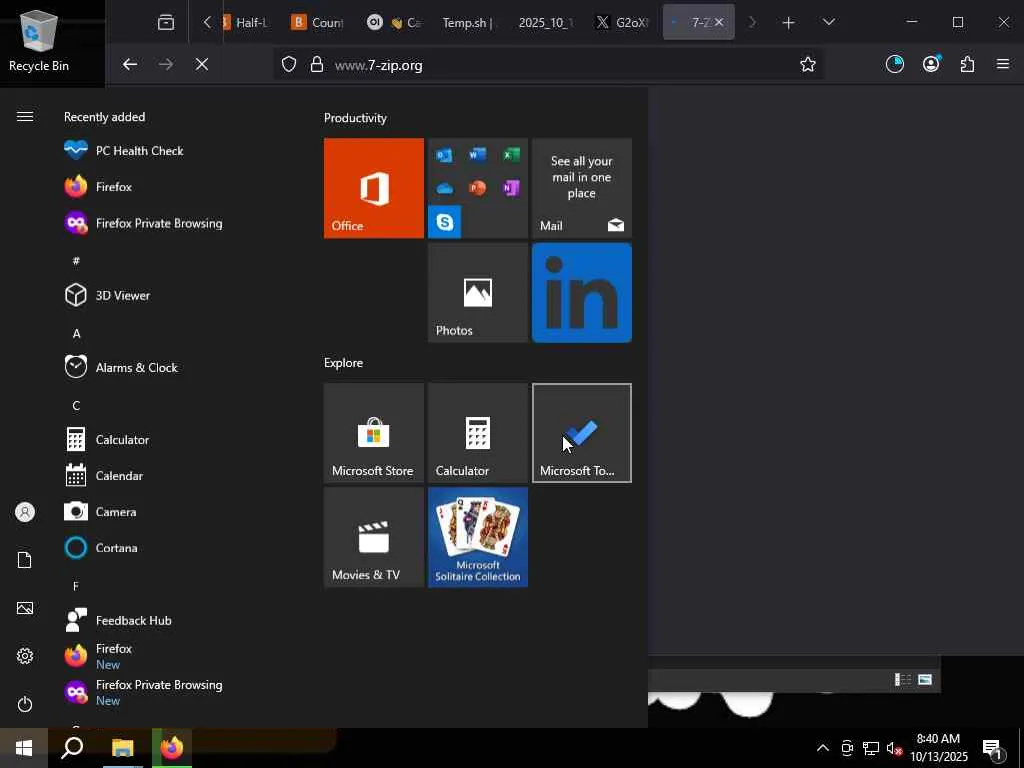This screenshot has height=768, width=1024.
Task: Click the clock showing 8:40 AM
Action: point(938,748)
